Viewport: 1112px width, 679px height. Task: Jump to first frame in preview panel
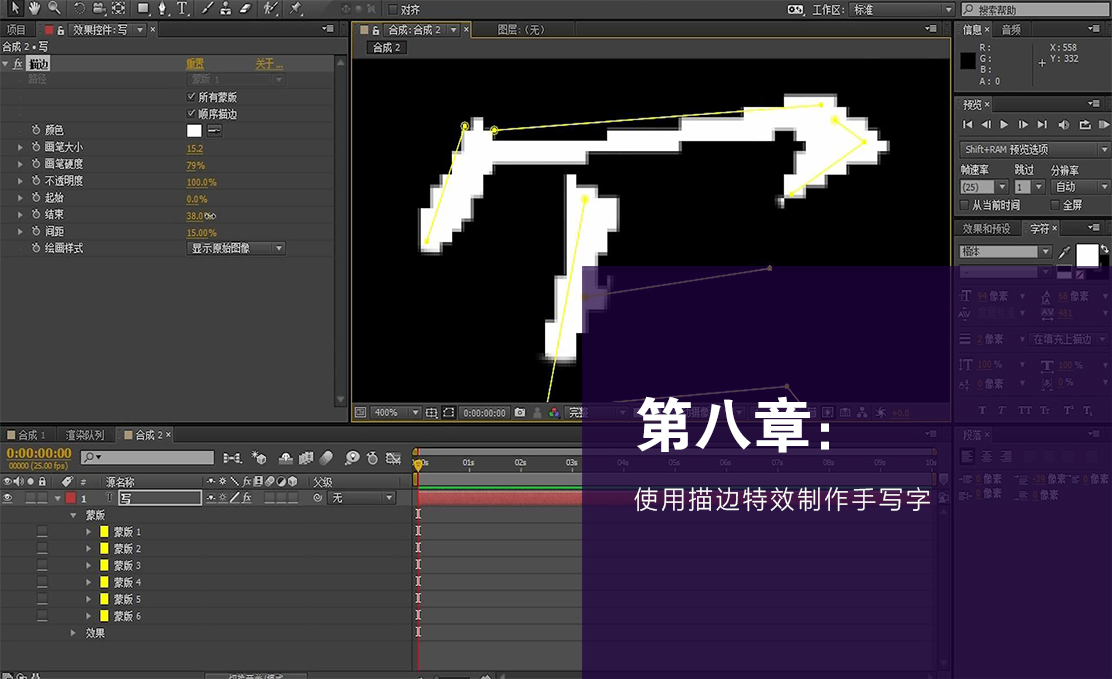coord(967,125)
